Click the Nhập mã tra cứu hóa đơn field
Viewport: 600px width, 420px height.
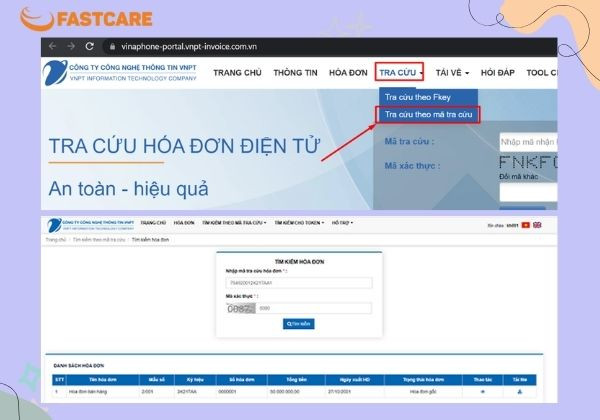pos(299,283)
